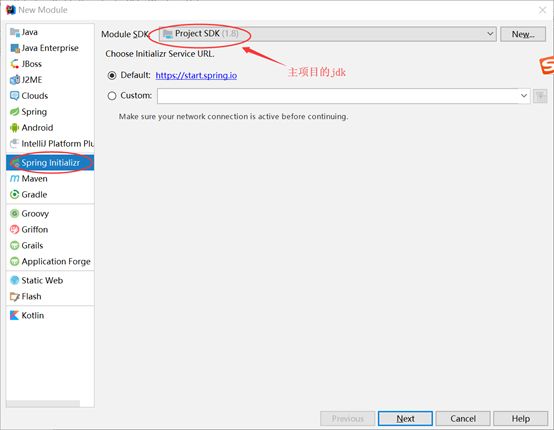Select the Spring leaf icon
This screenshot has height=430, width=554.
[14, 112]
